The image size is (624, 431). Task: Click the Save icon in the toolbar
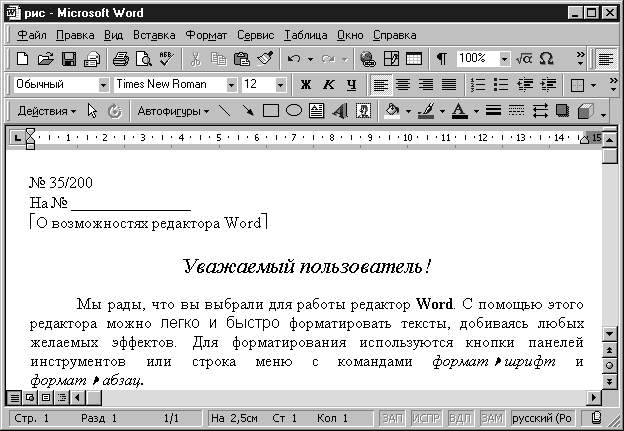tap(69, 59)
